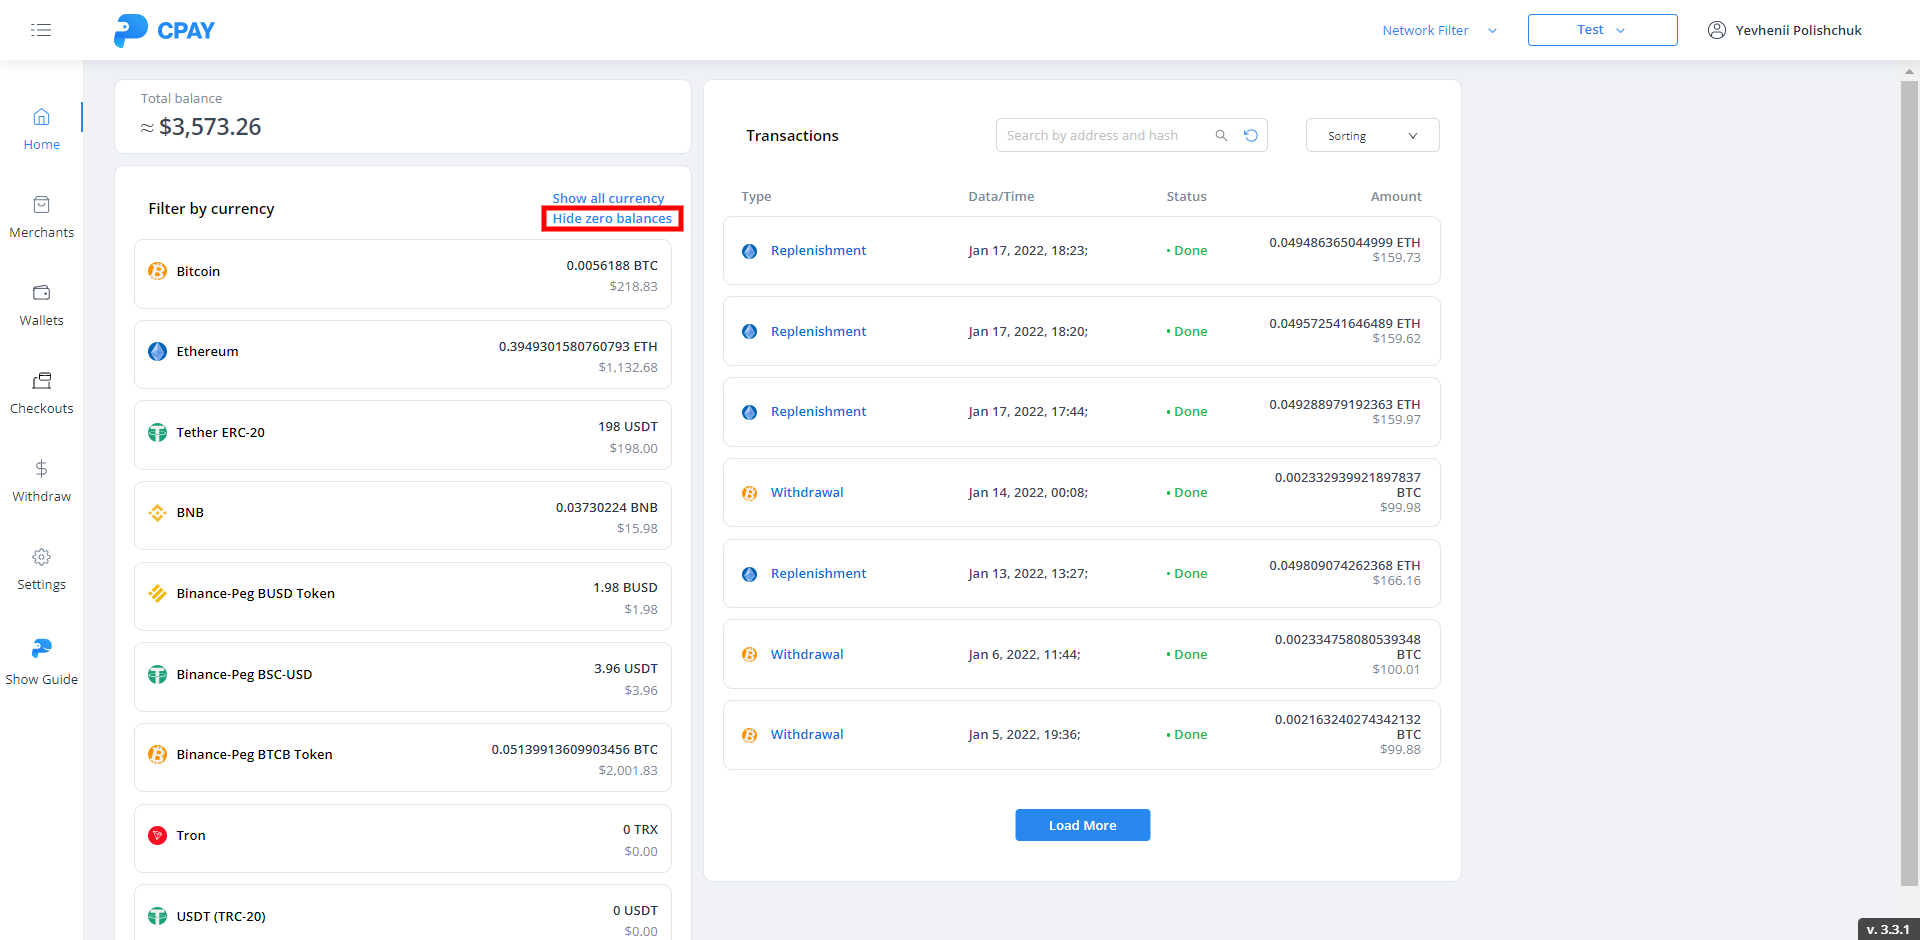The width and height of the screenshot is (1920, 940).
Task: Click the refresh transactions icon
Action: [1251, 136]
